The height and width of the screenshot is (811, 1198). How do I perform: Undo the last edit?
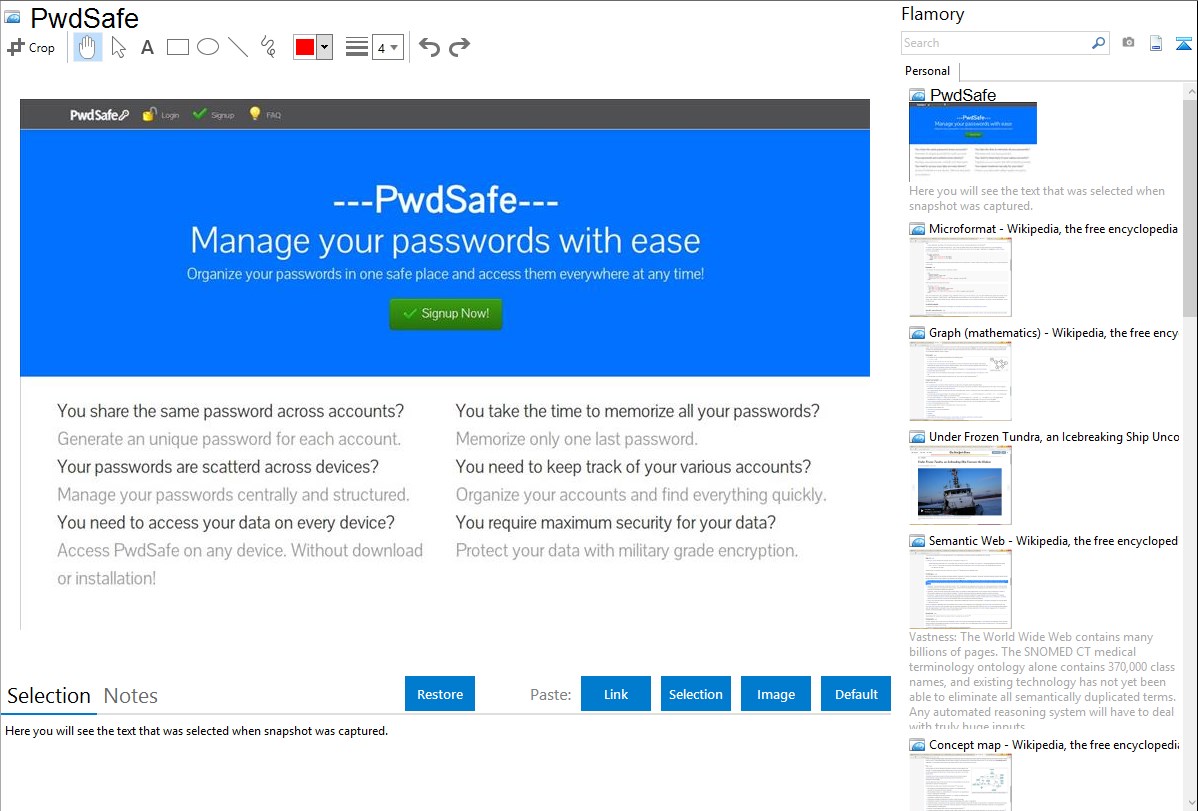[x=429, y=47]
